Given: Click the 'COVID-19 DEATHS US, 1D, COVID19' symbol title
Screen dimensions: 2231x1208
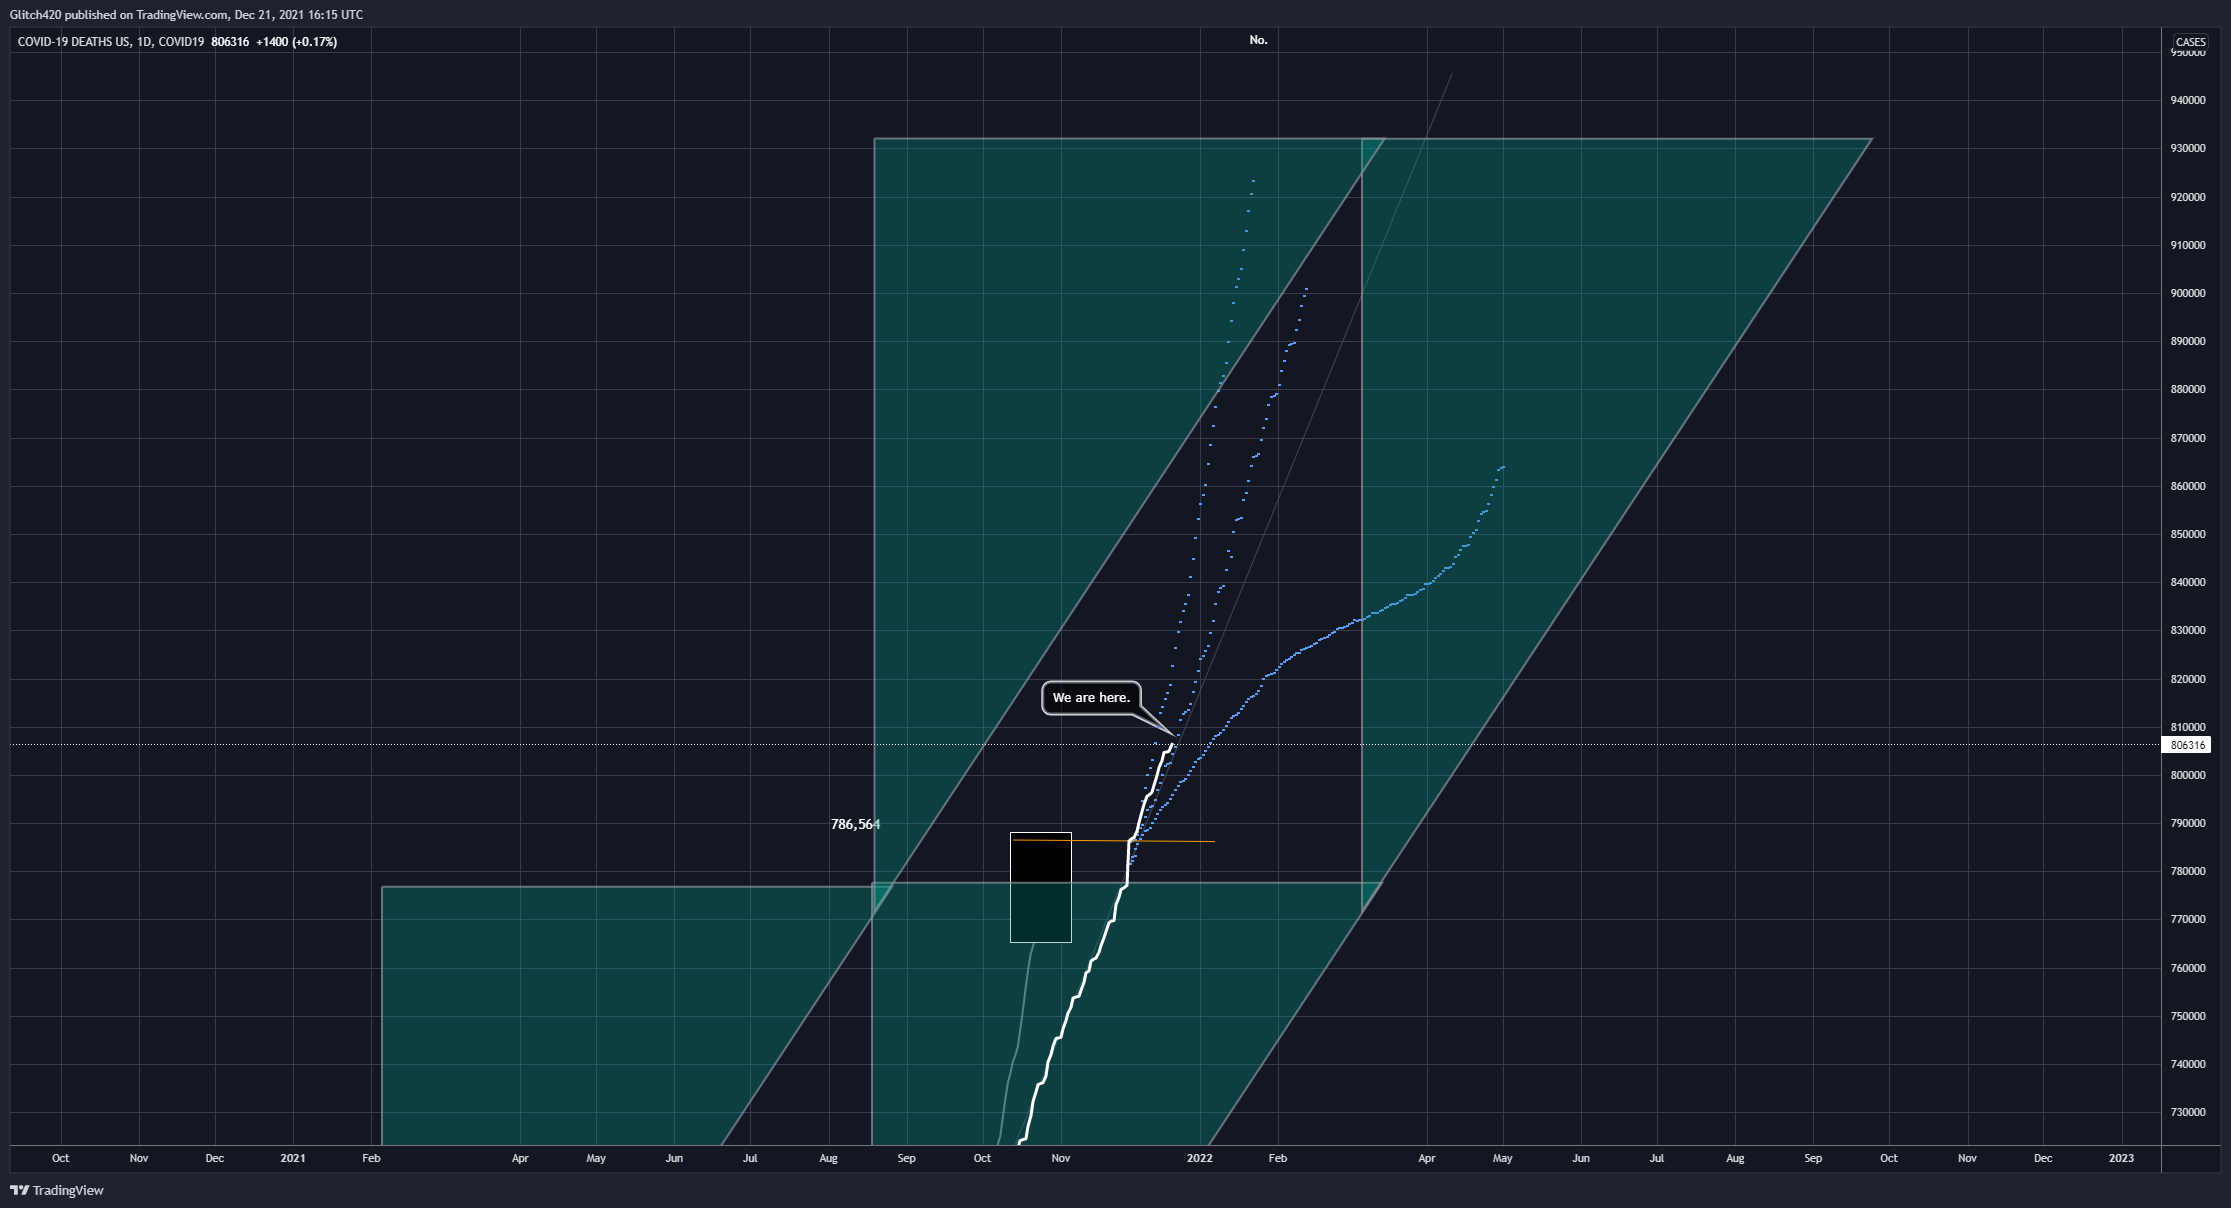Looking at the screenshot, I should point(111,42).
